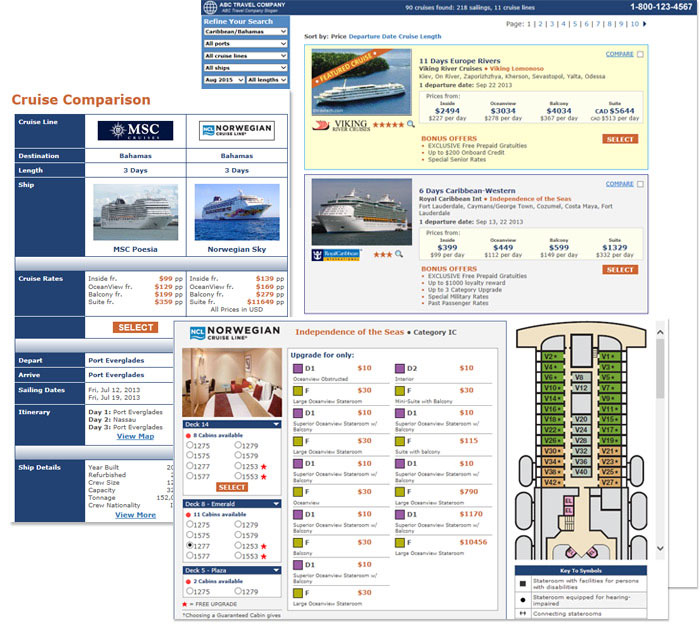Open the Aug 2015 date dropdown
700x635 pixels.
[224, 80]
